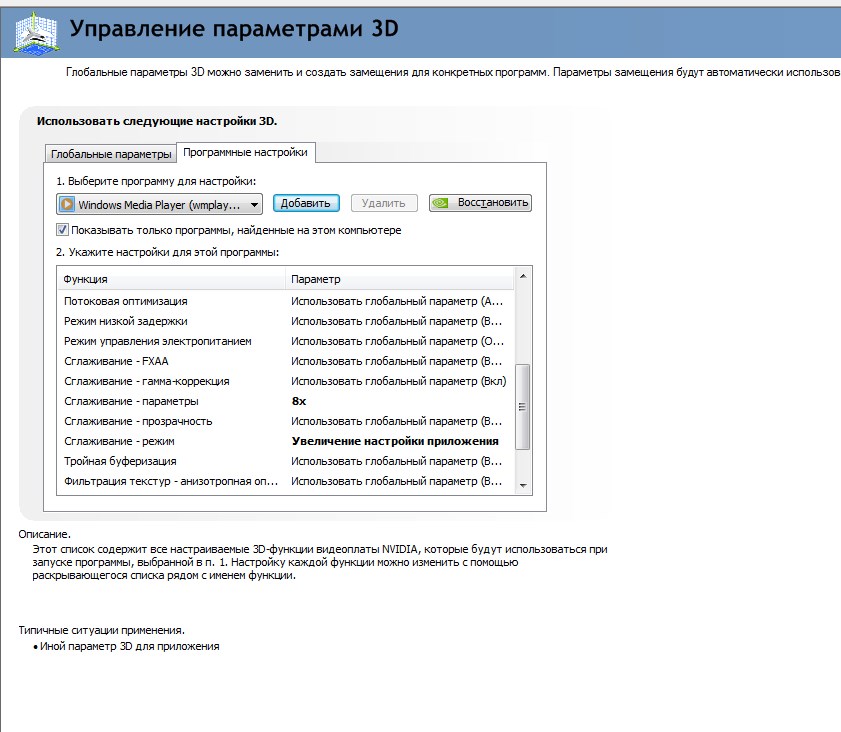
Task: Open the 8x value for Сглаживание - параметры
Action: [298, 401]
